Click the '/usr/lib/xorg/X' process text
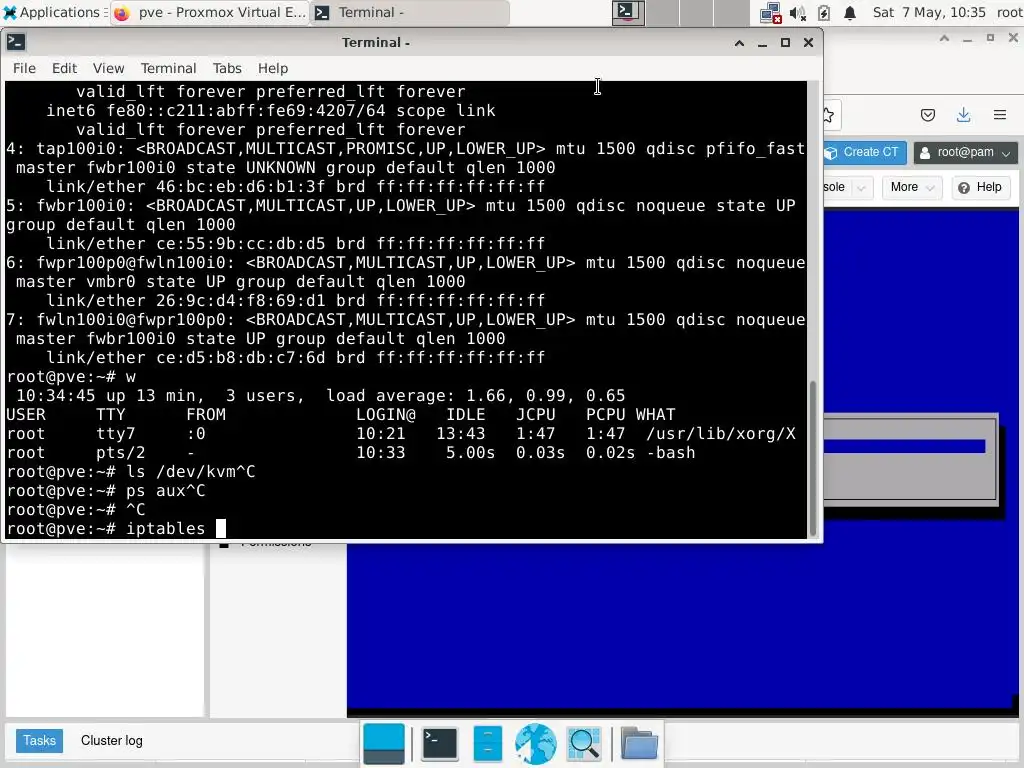The height and width of the screenshot is (768, 1024). pos(720,434)
